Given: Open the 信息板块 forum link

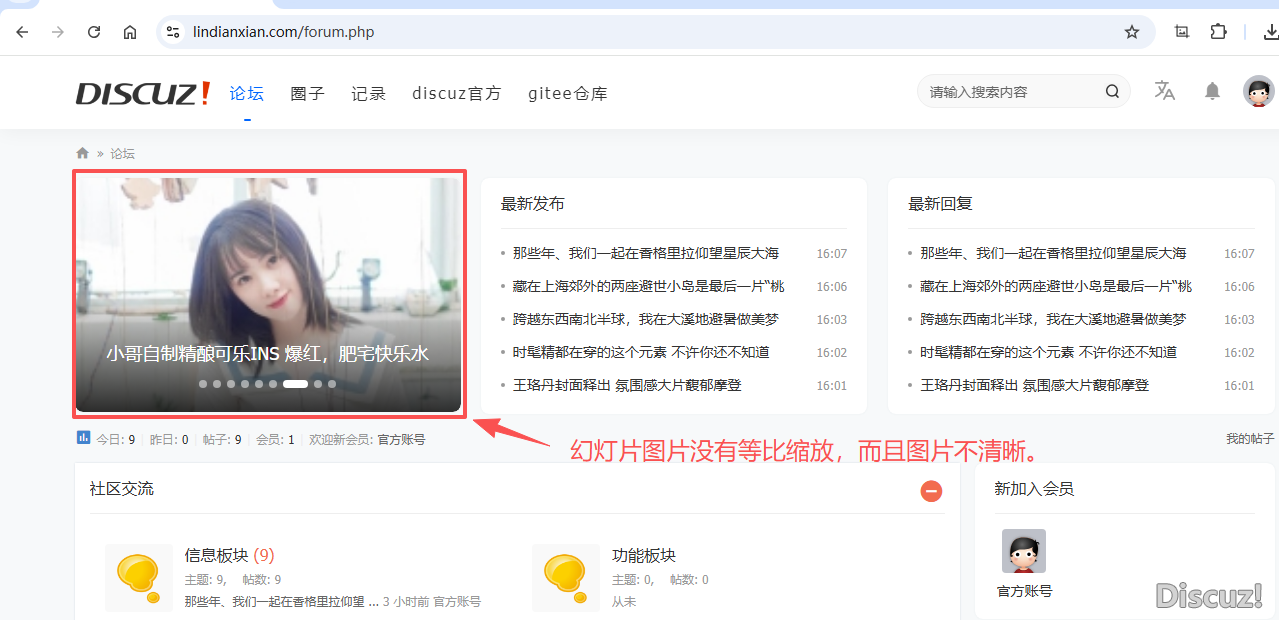Looking at the screenshot, I should tap(216, 555).
